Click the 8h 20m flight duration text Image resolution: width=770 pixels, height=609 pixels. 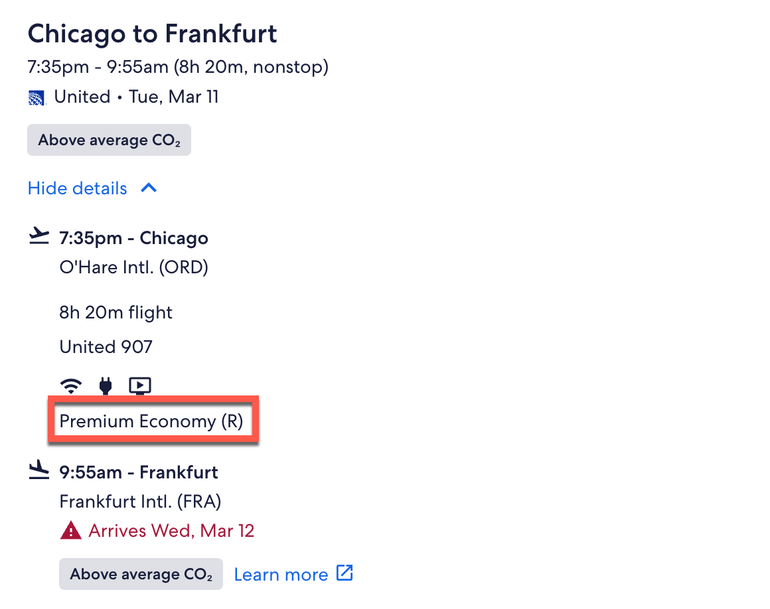tap(116, 312)
